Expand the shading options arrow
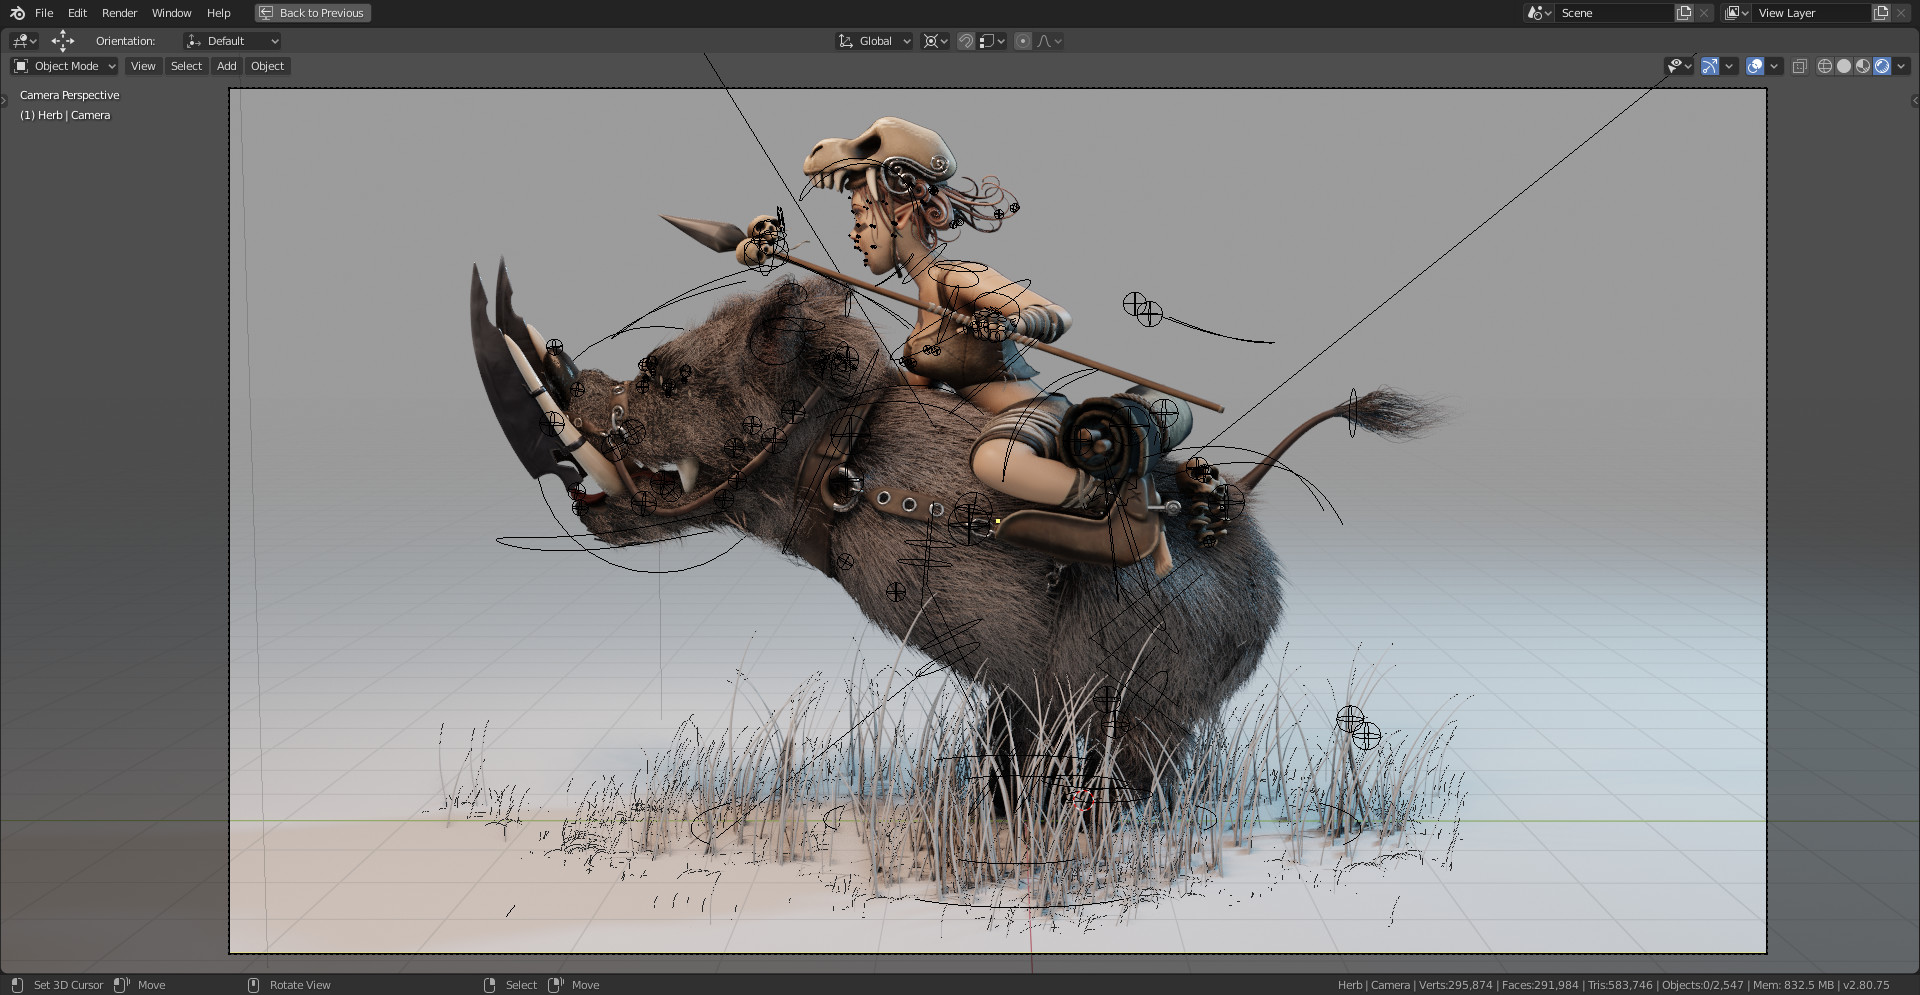This screenshot has width=1920, height=995. tap(1901, 66)
